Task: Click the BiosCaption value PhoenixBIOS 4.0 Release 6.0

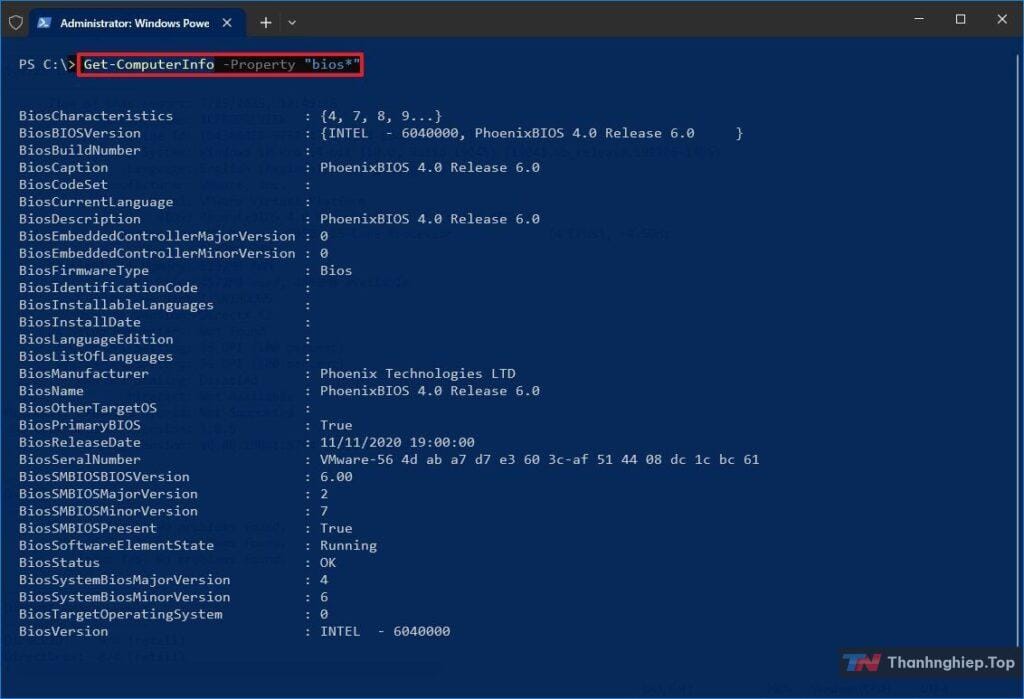Action: [430, 167]
